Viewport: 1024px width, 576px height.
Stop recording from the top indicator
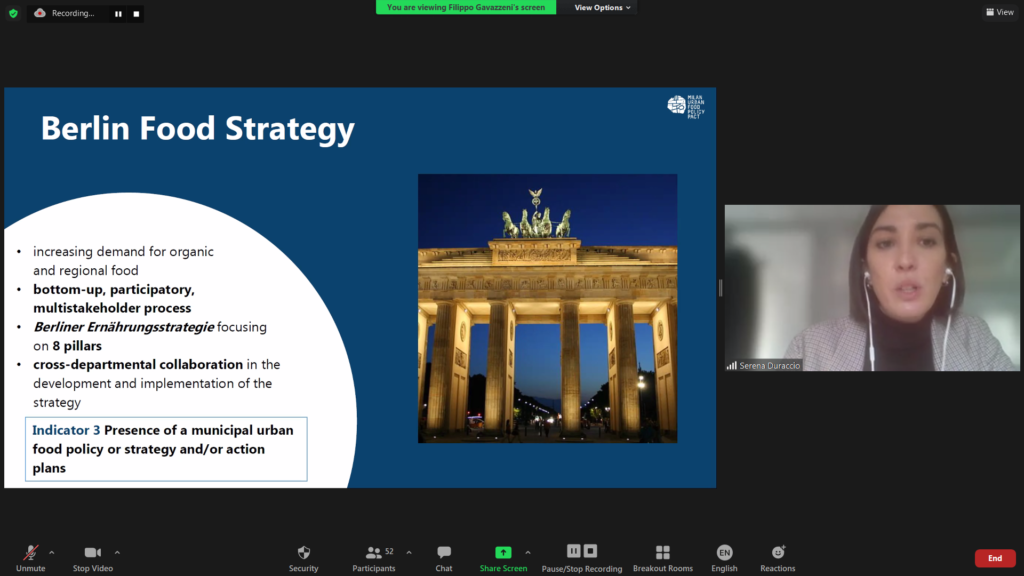(135, 14)
